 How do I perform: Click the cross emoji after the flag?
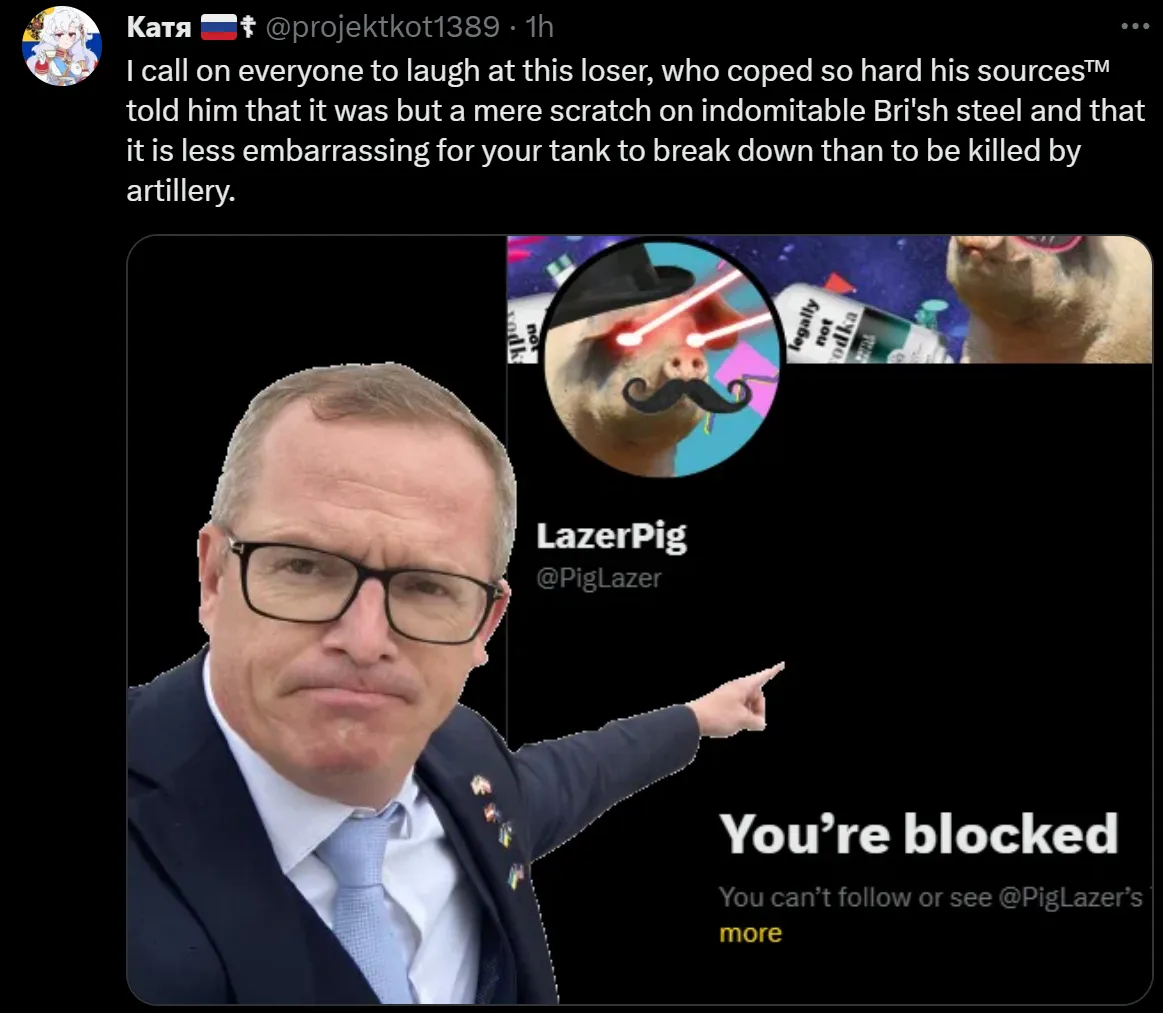click(247, 27)
